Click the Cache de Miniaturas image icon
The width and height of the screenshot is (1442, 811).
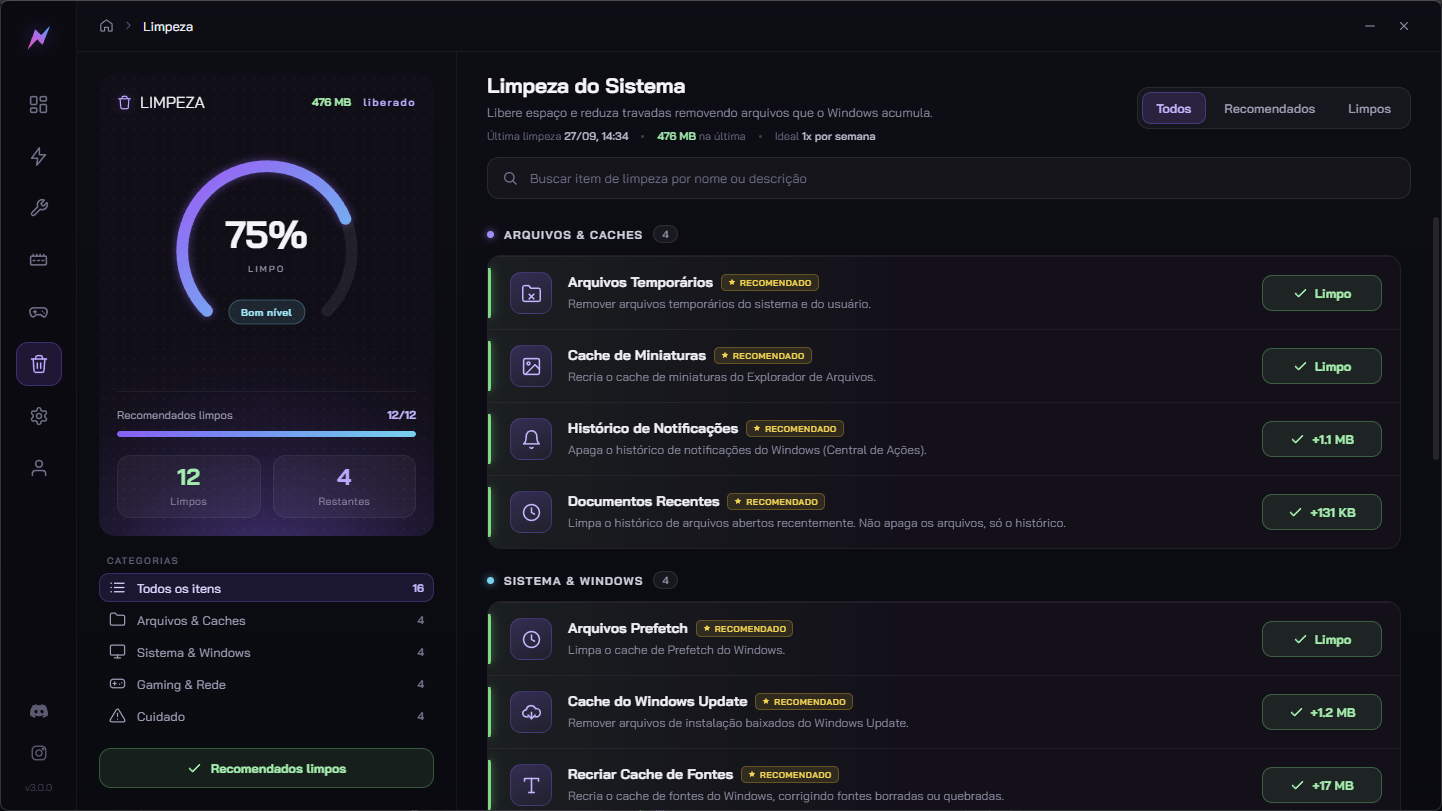click(531, 367)
